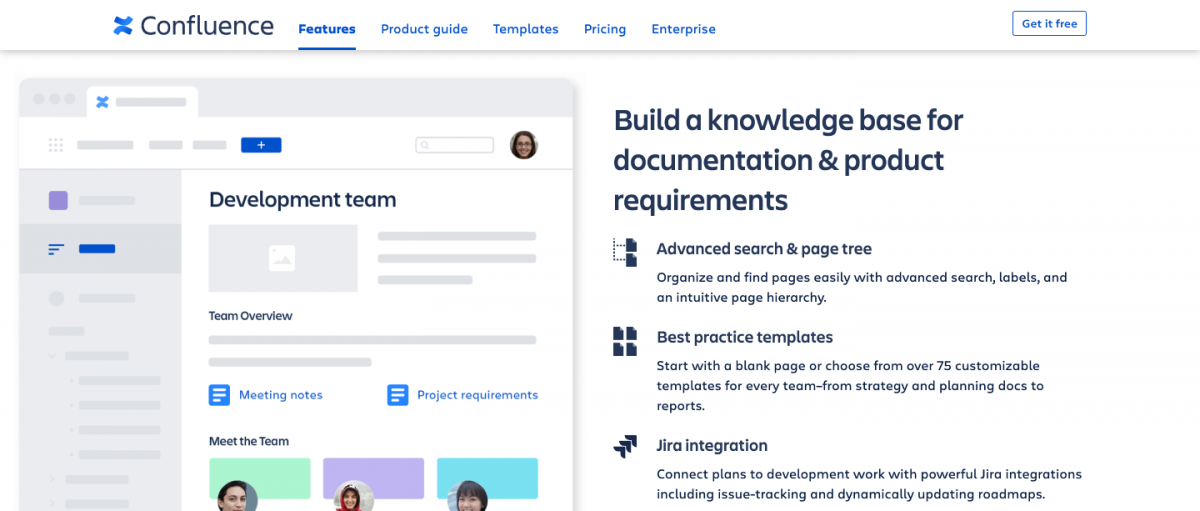Click the Get it free button
The image size is (1200, 511).
1049,24
